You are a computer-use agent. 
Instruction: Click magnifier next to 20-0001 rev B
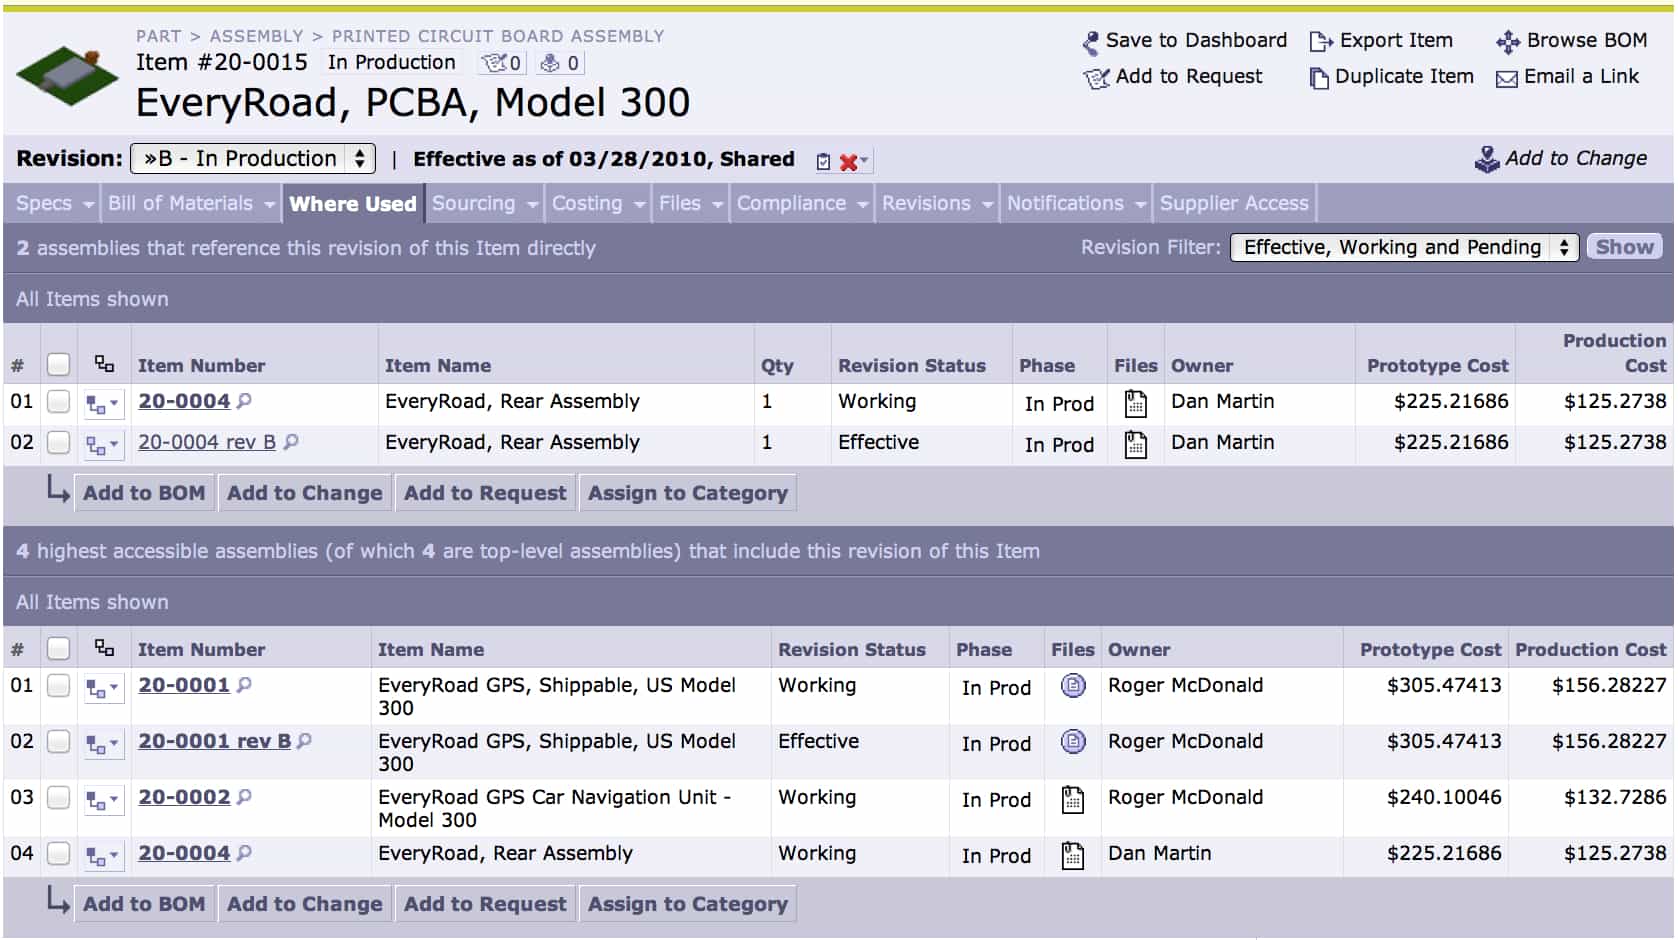[x=305, y=741]
